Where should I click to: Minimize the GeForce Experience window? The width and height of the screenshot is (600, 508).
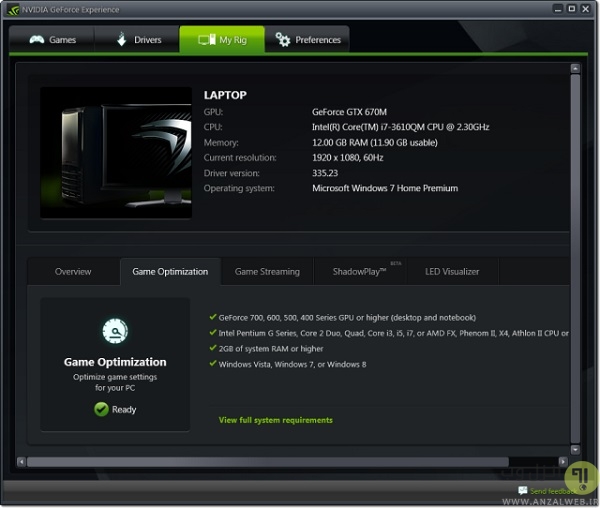click(558, 9)
